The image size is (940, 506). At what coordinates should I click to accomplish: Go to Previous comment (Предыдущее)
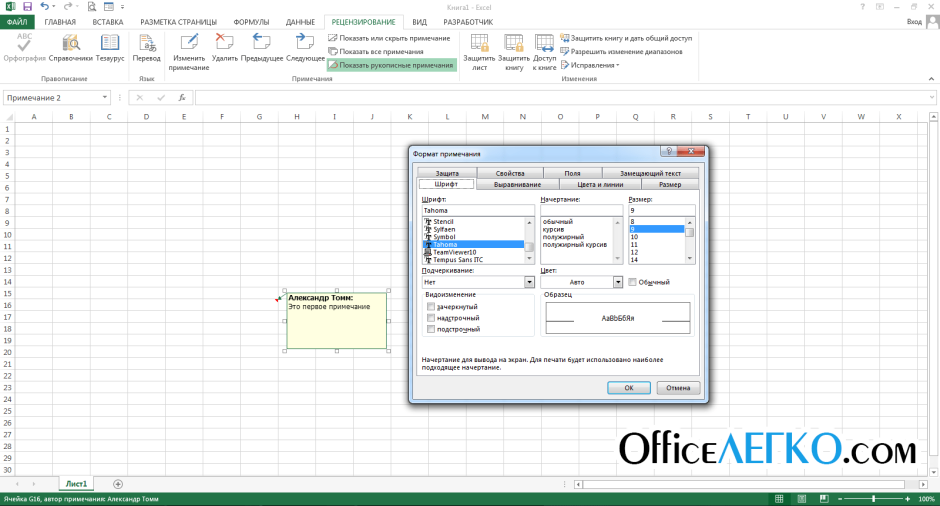point(262,47)
